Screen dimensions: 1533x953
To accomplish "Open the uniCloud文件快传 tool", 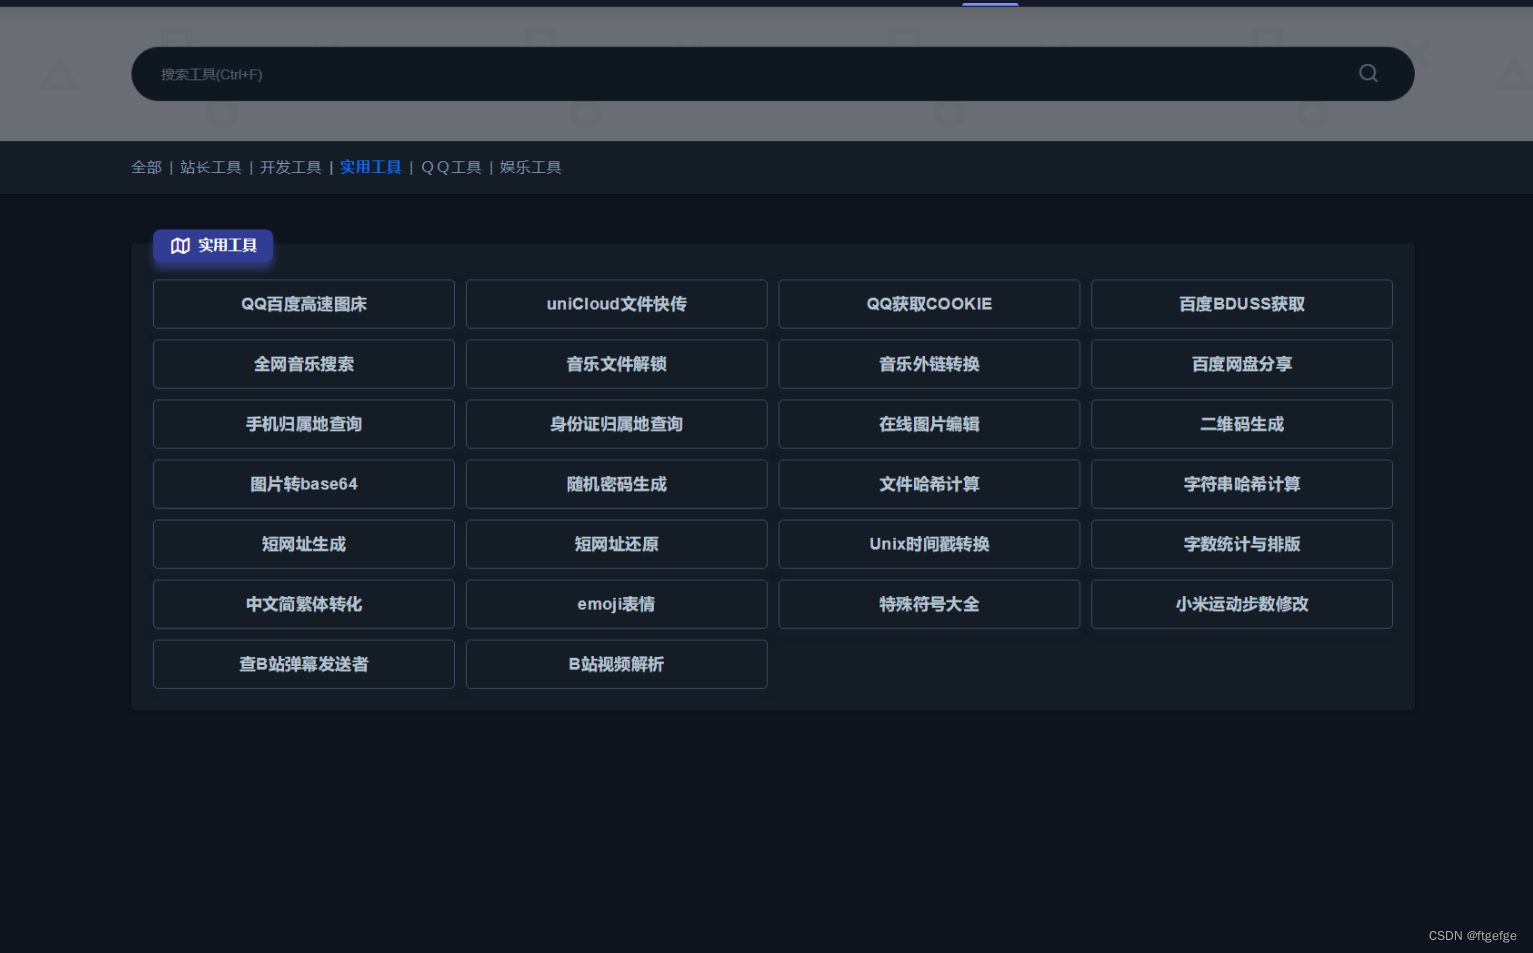I will [616, 304].
